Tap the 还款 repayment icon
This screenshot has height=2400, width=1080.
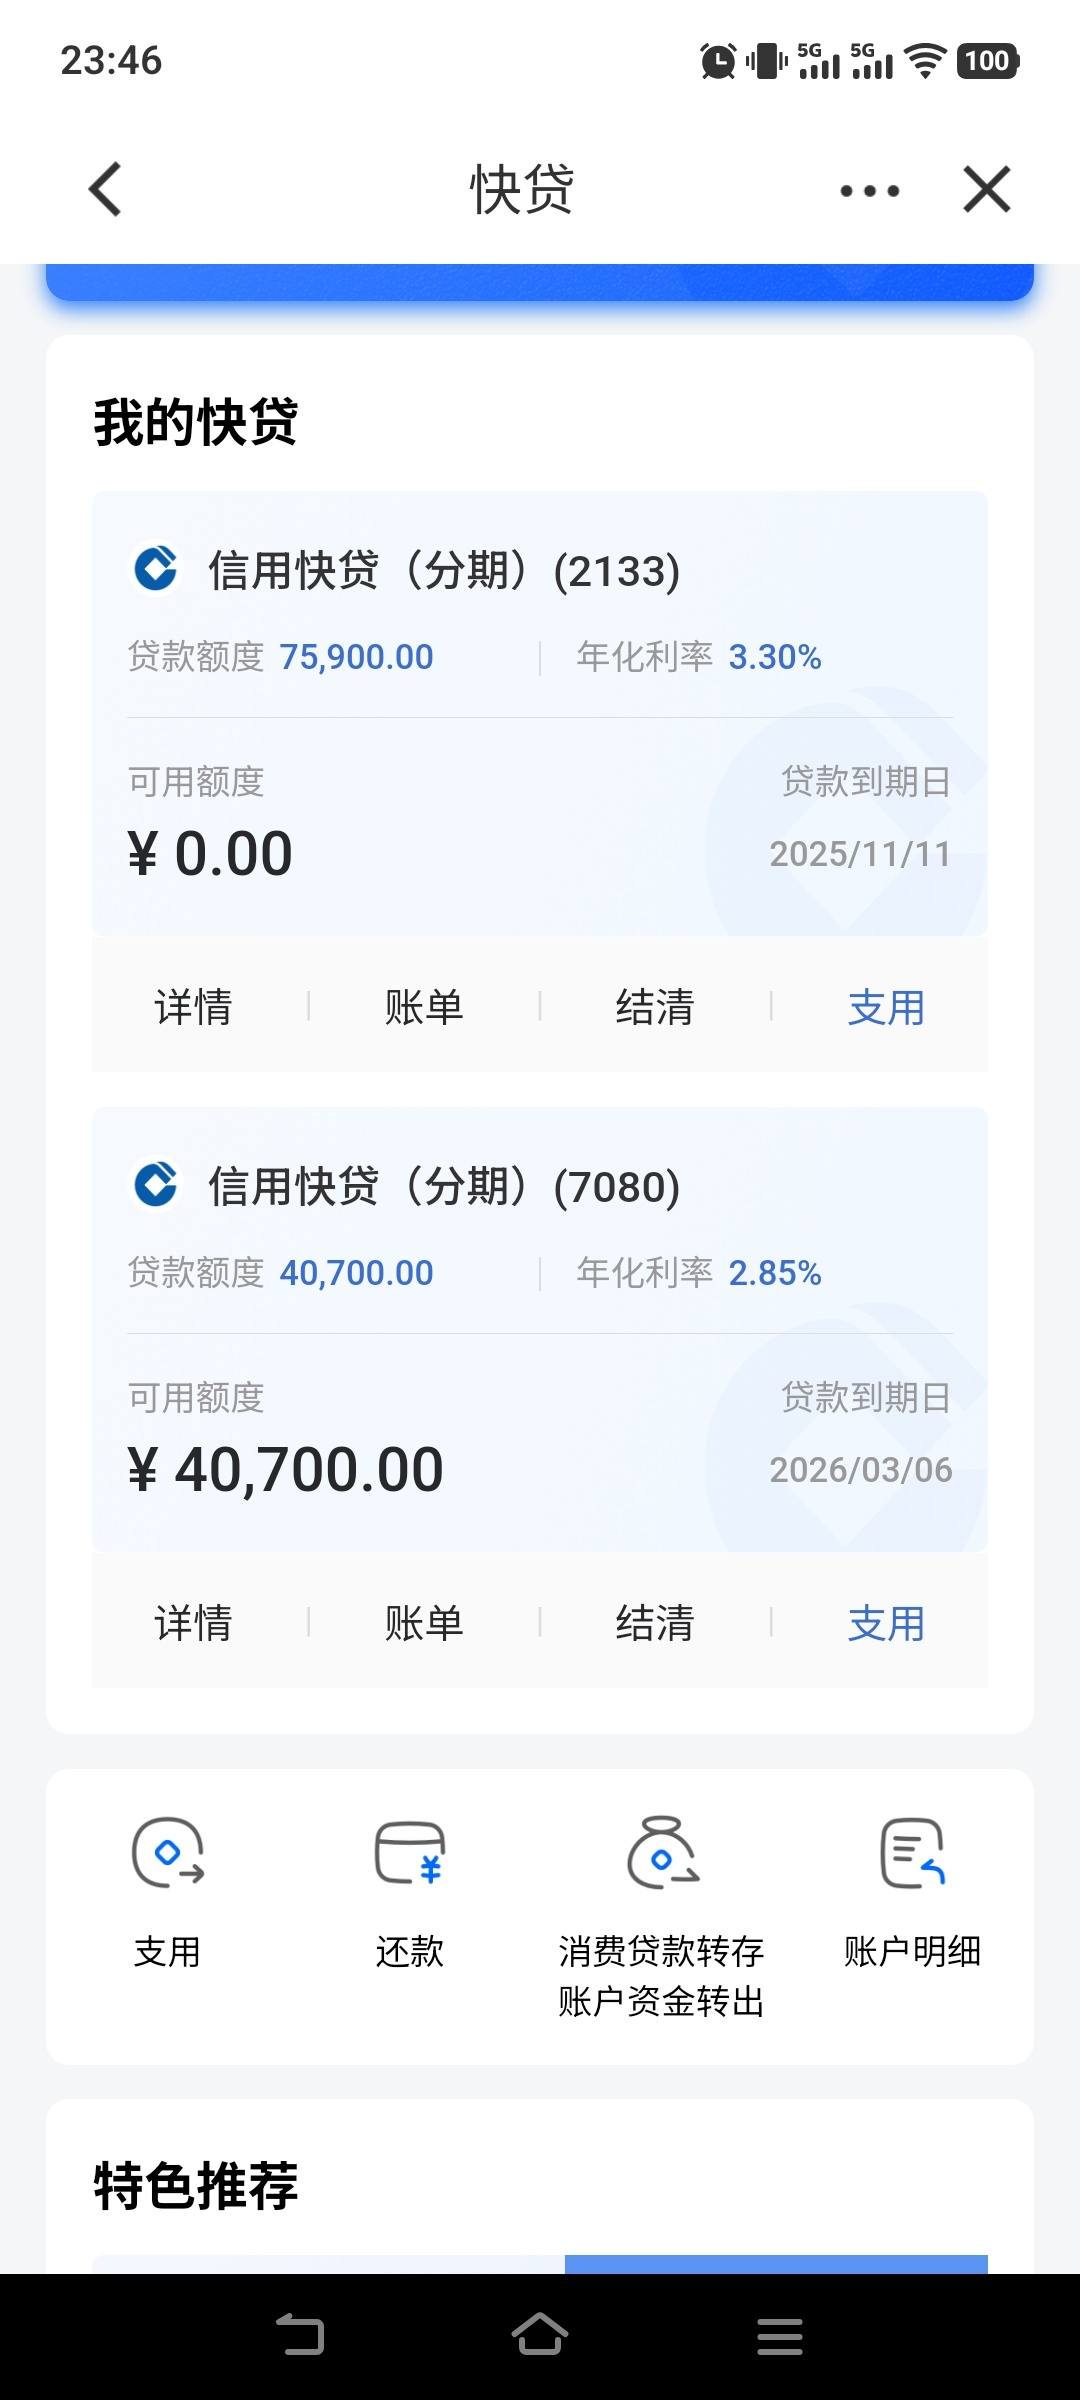click(x=410, y=1852)
